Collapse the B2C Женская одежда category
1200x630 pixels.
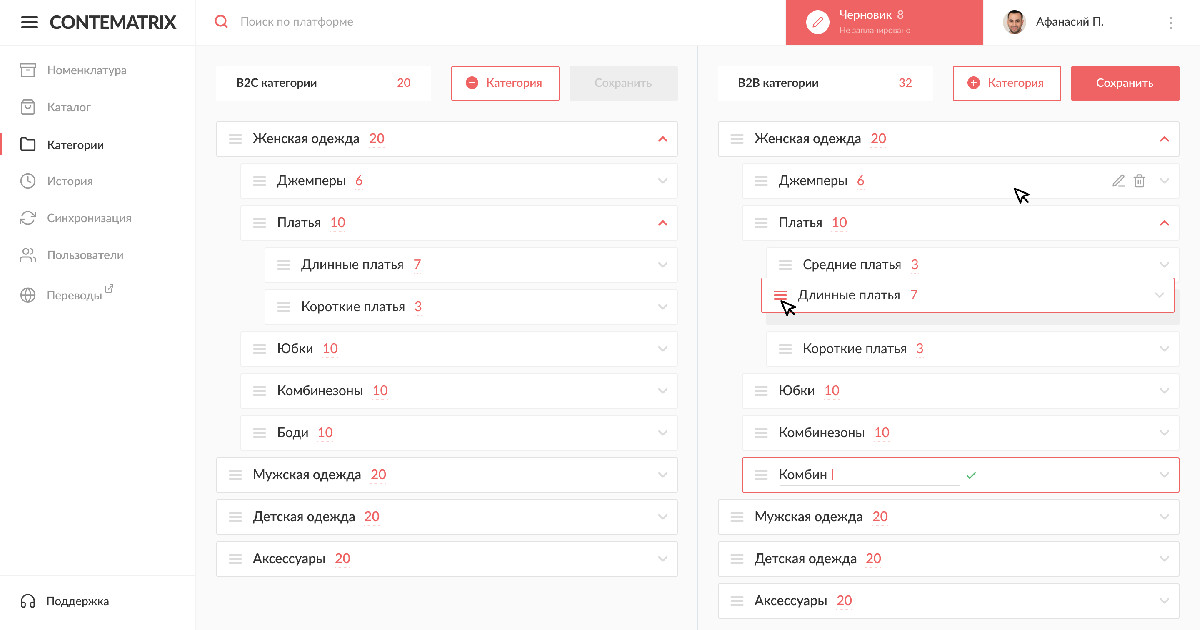[662, 139]
